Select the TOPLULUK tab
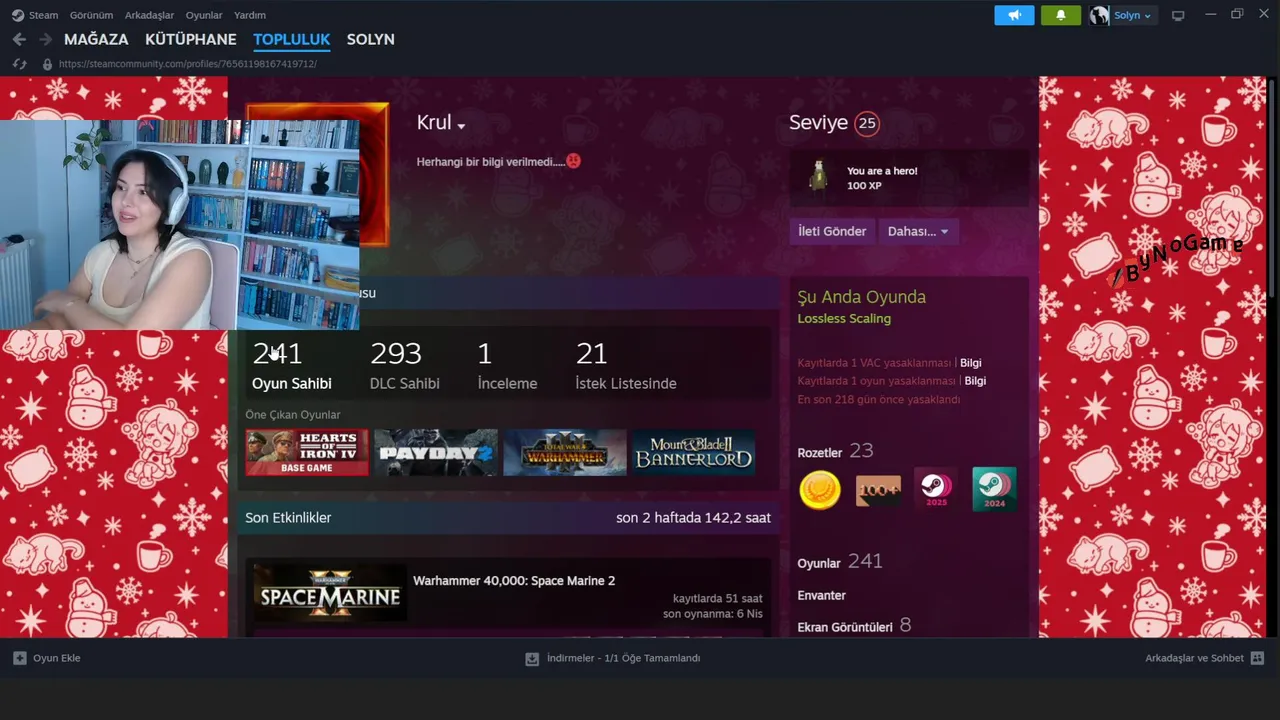Viewport: 1280px width, 720px height. 291,39
